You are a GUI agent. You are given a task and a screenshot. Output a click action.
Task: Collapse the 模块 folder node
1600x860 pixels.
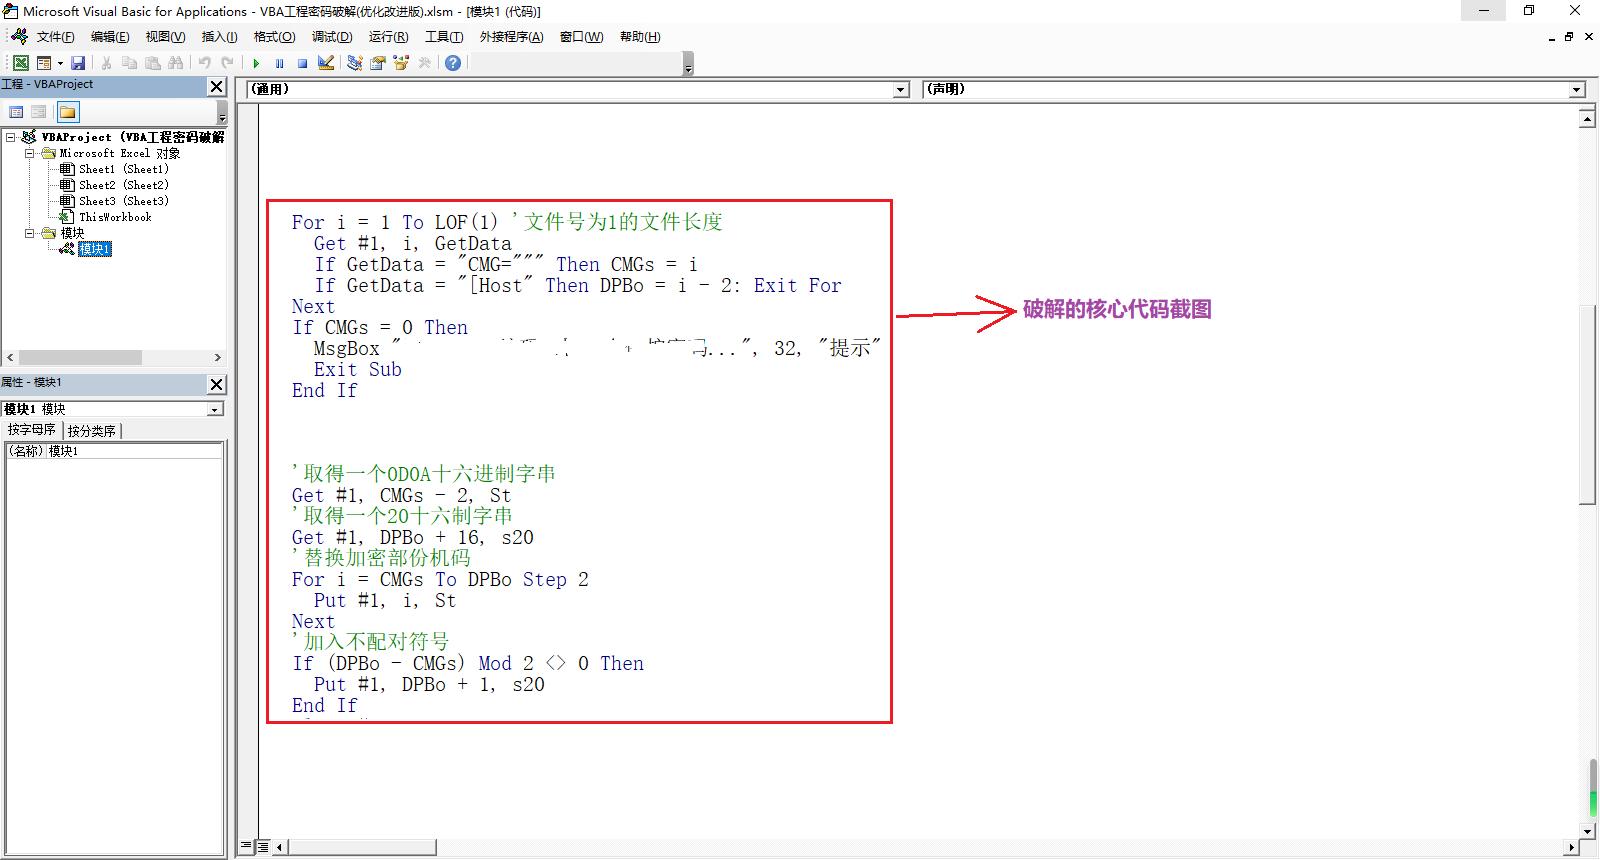click(x=30, y=233)
